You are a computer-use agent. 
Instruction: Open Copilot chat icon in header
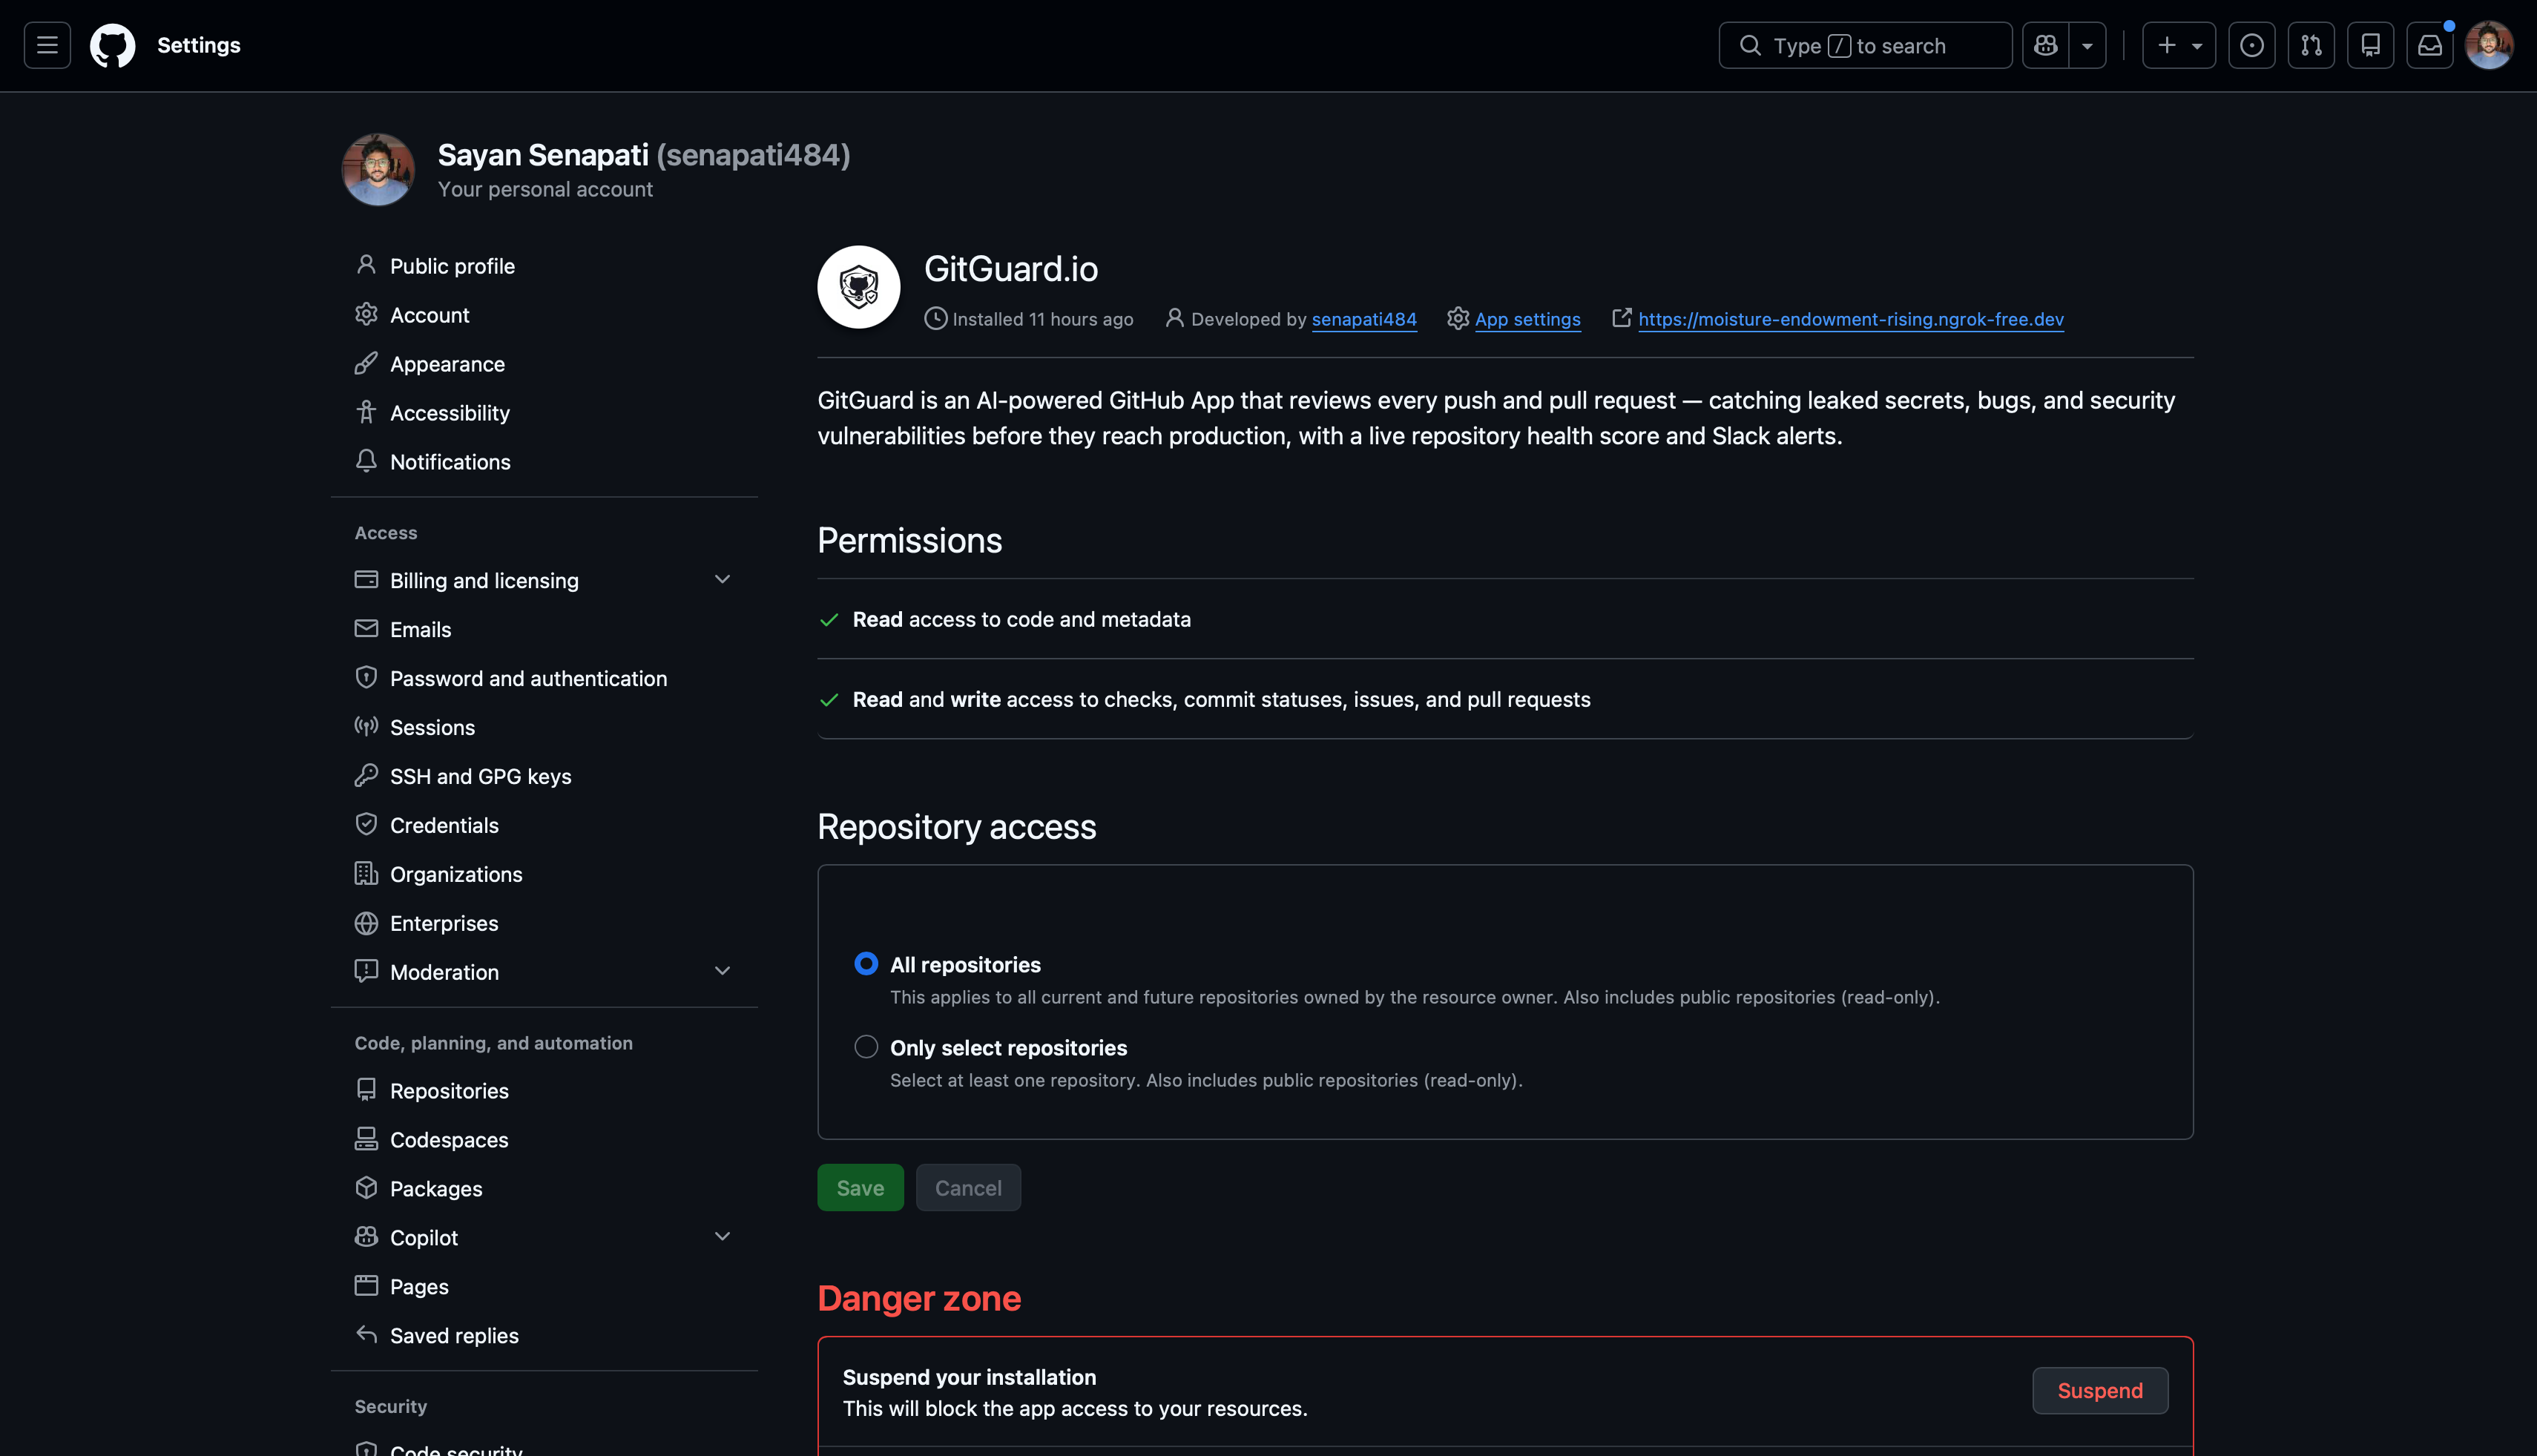pyautogui.click(x=2046, y=45)
